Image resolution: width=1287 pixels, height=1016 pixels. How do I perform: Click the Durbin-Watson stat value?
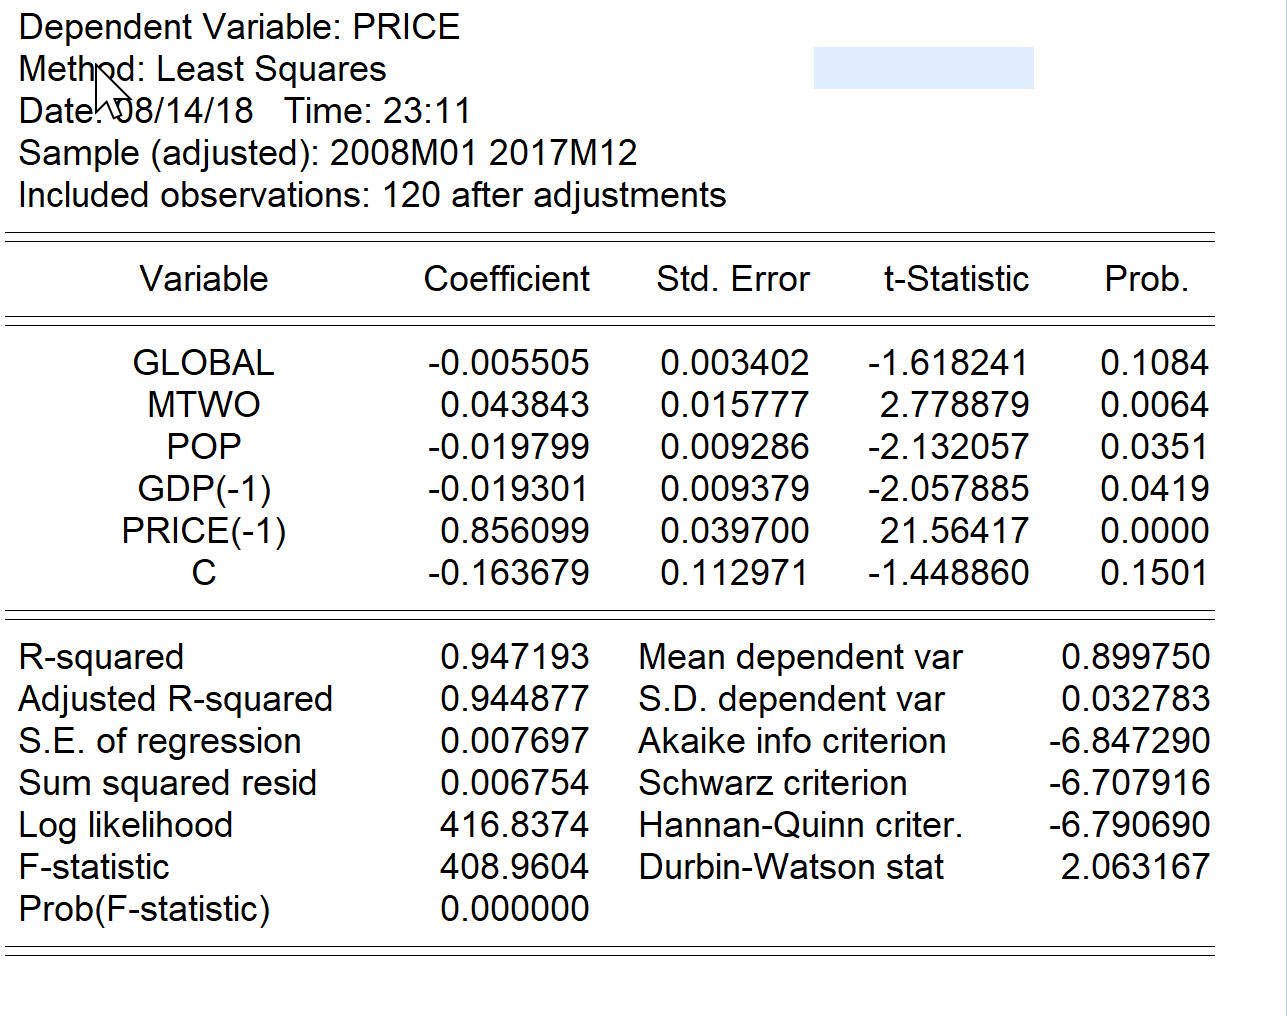pos(1135,867)
